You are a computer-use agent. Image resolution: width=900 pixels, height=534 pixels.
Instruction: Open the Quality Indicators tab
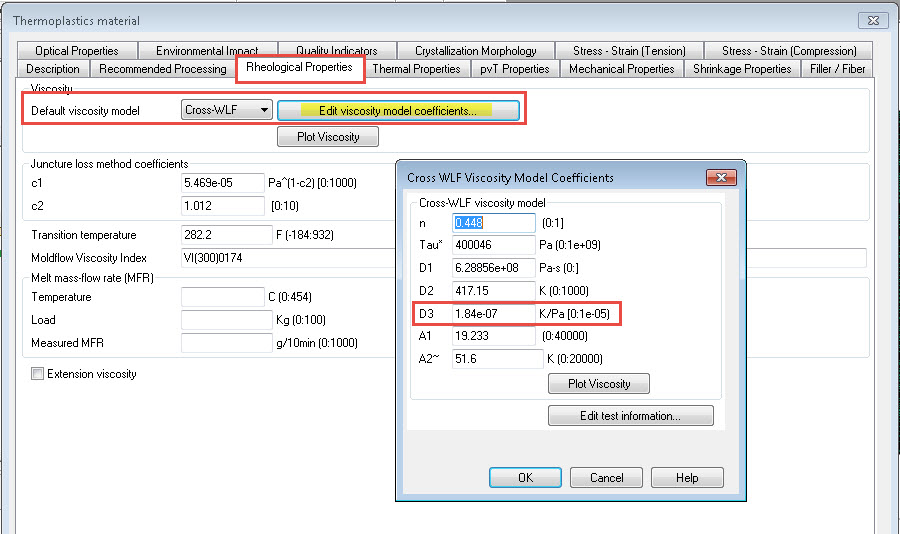(x=337, y=51)
